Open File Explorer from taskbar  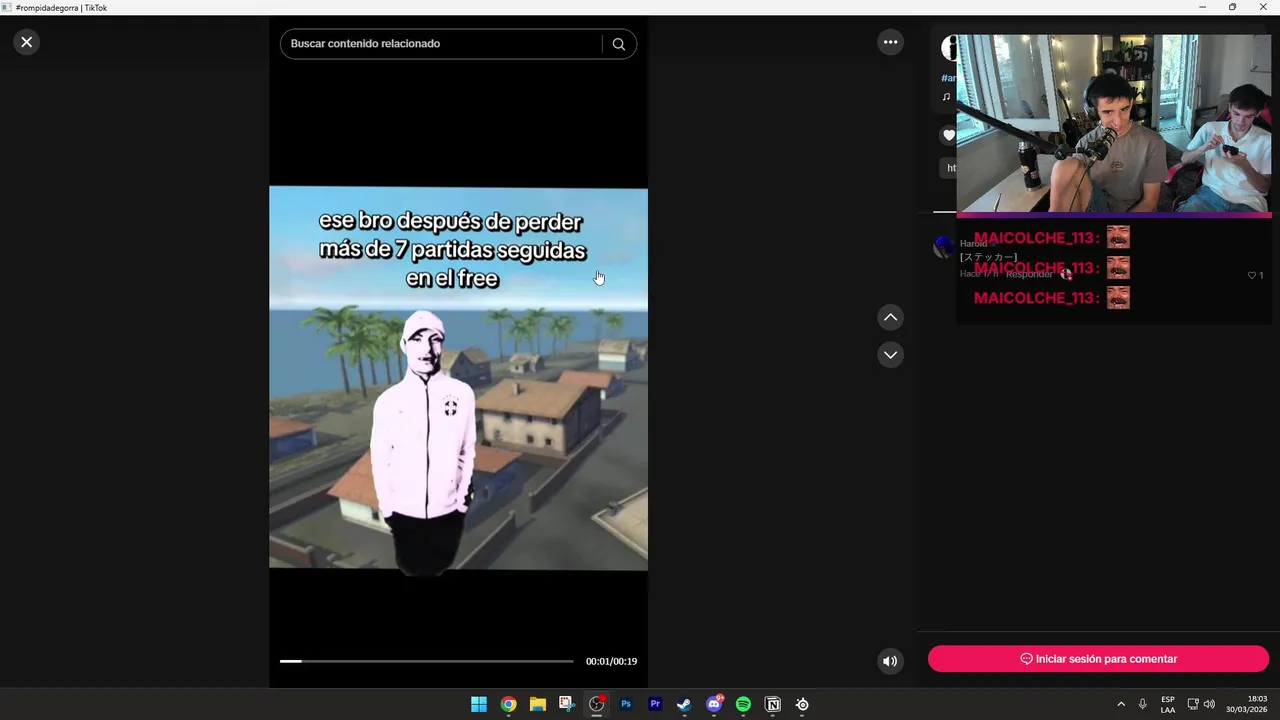tap(538, 704)
